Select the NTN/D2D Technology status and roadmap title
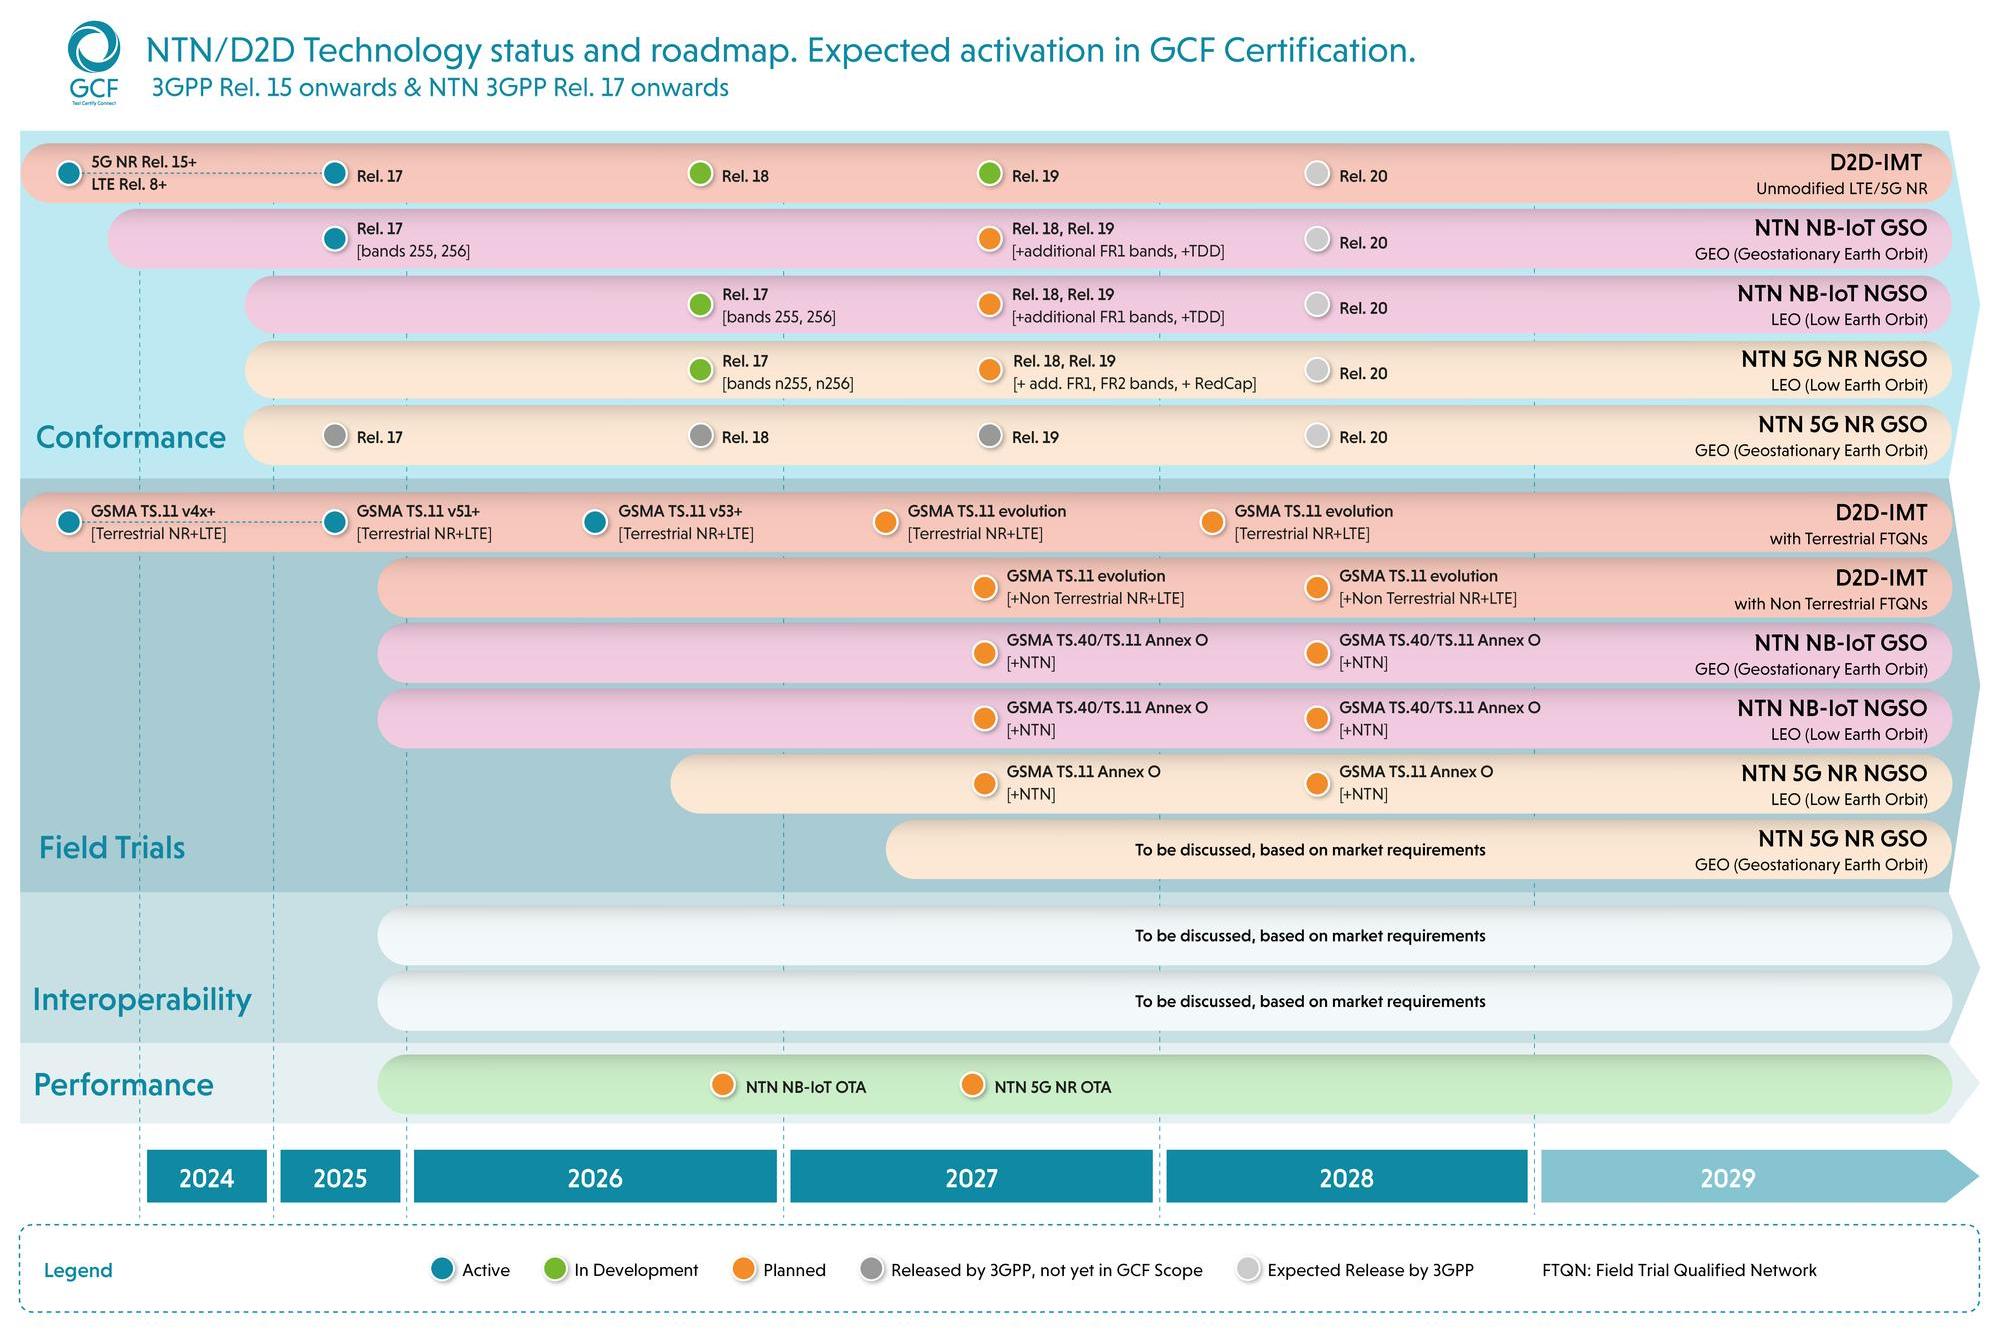The image size is (2000, 1330). [x=781, y=50]
